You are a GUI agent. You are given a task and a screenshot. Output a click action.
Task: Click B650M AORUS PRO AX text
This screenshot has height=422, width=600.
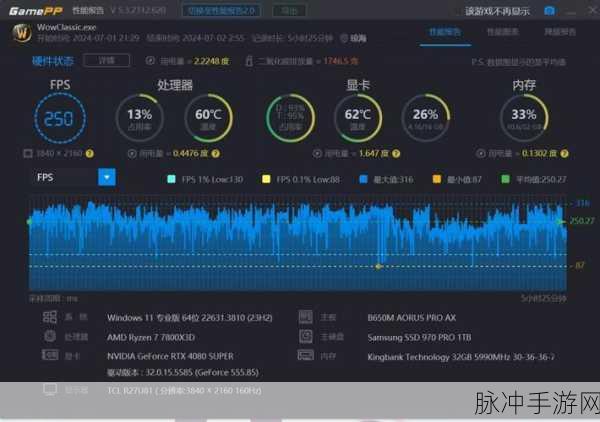click(412, 318)
